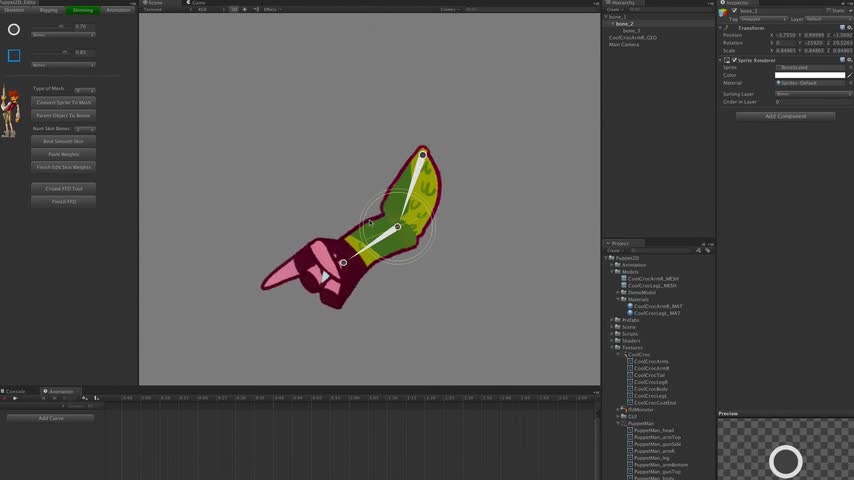Click the Finish FFD button

64,202
